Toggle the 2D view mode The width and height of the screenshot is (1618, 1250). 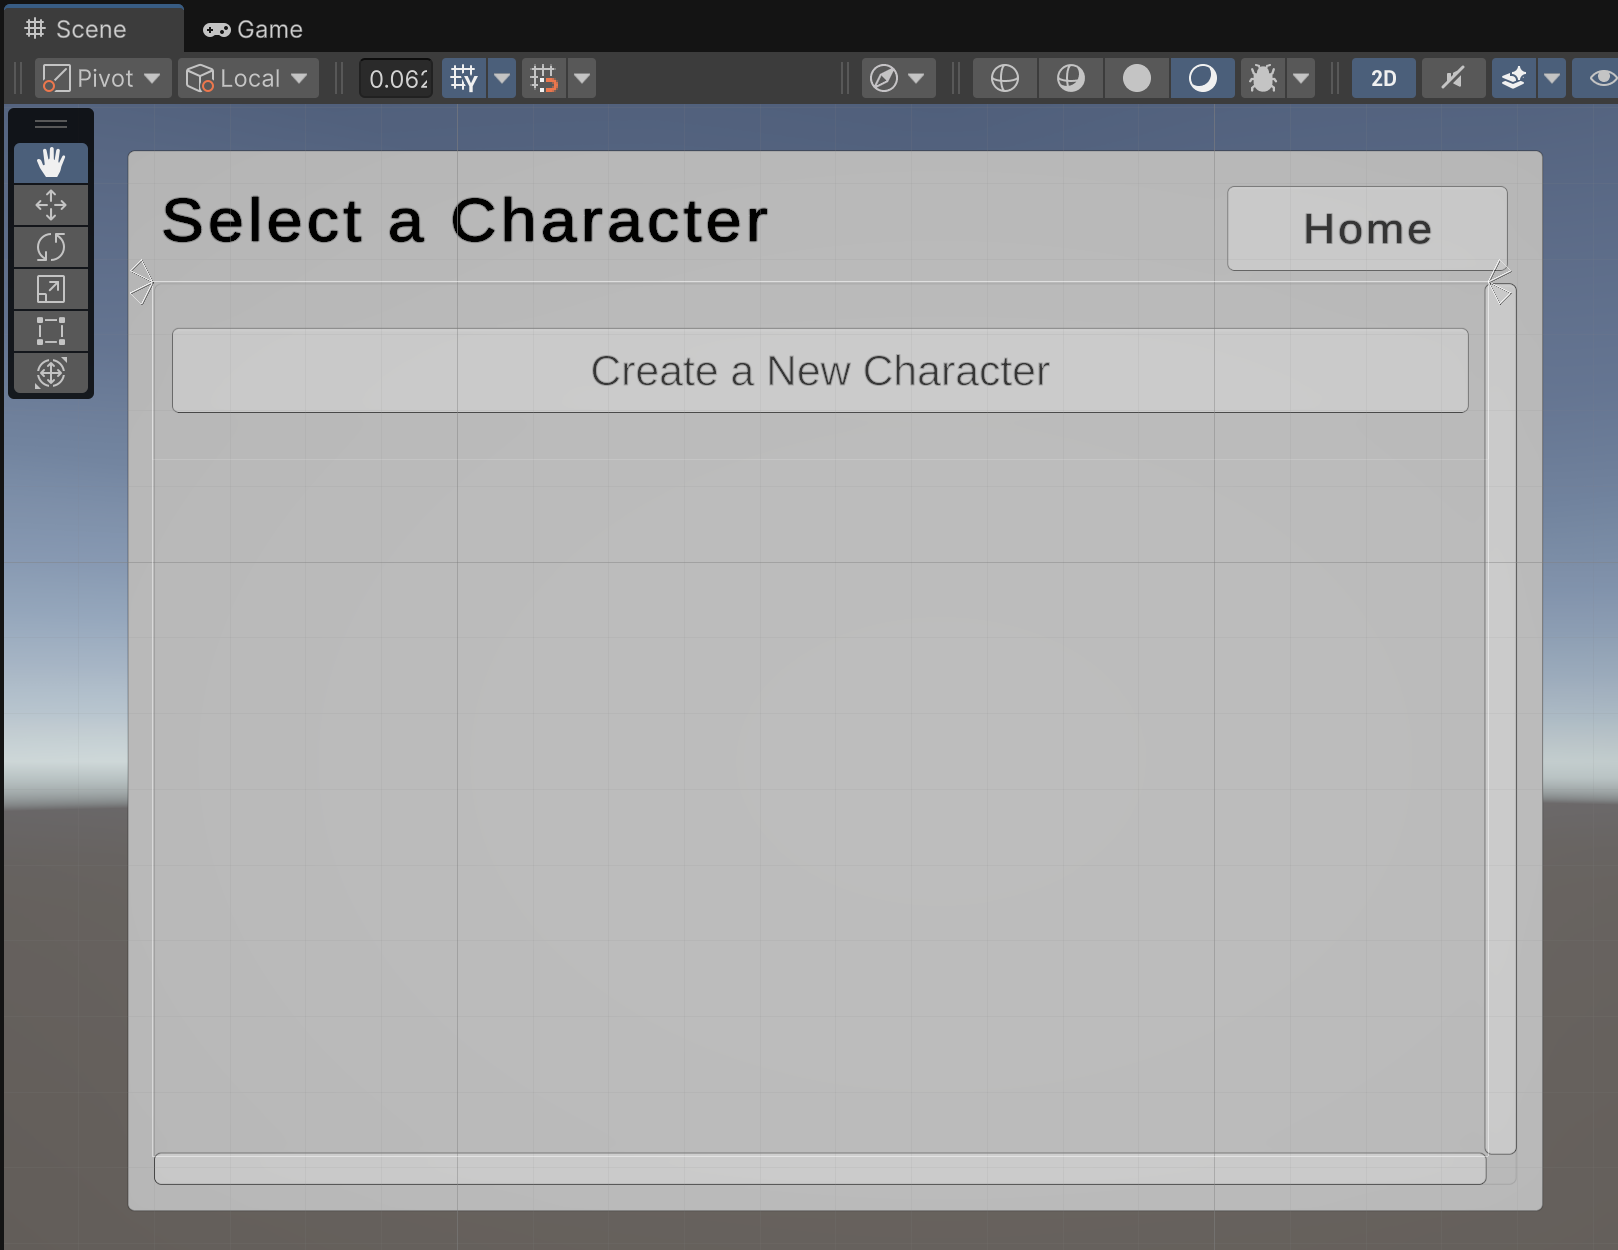[1383, 78]
